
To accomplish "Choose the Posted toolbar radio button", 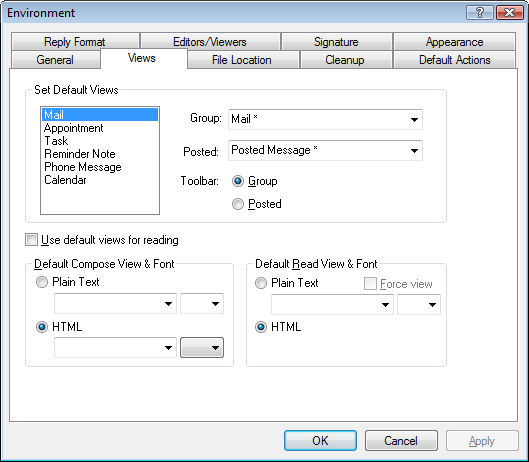I will pyautogui.click(x=238, y=204).
